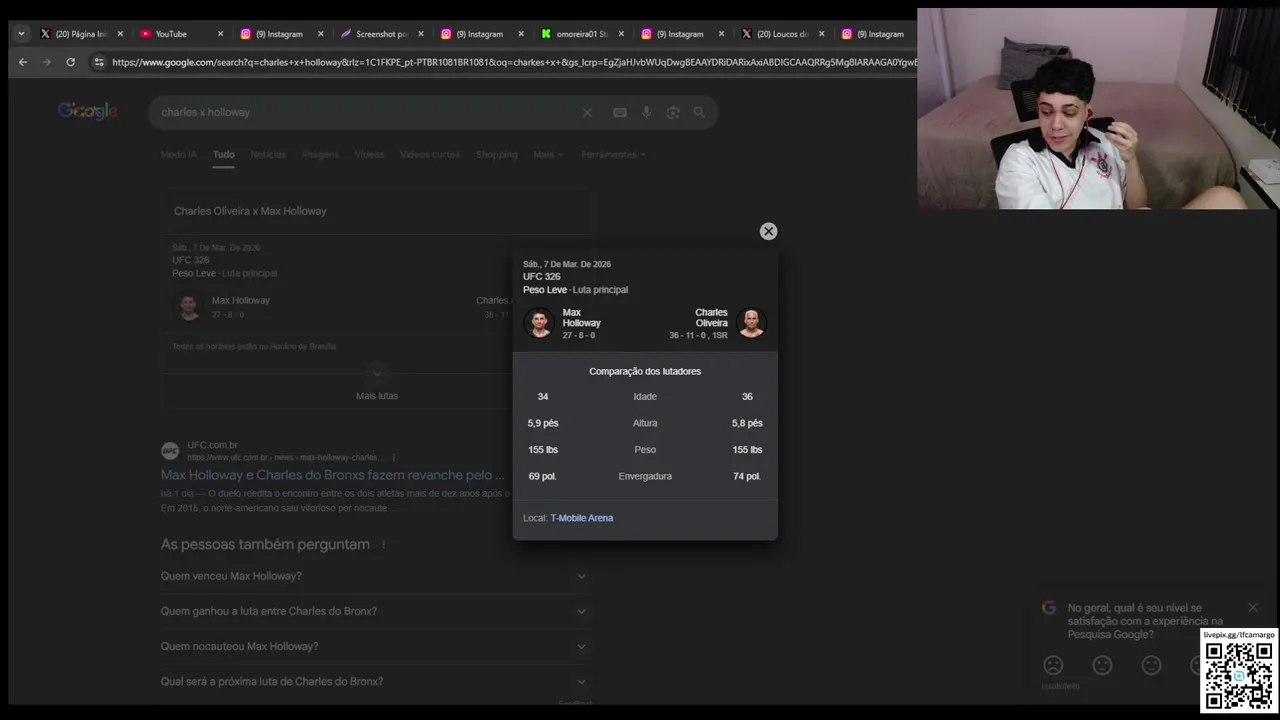Close the YouTube tab
The image size is (1280, 720).
220,34
